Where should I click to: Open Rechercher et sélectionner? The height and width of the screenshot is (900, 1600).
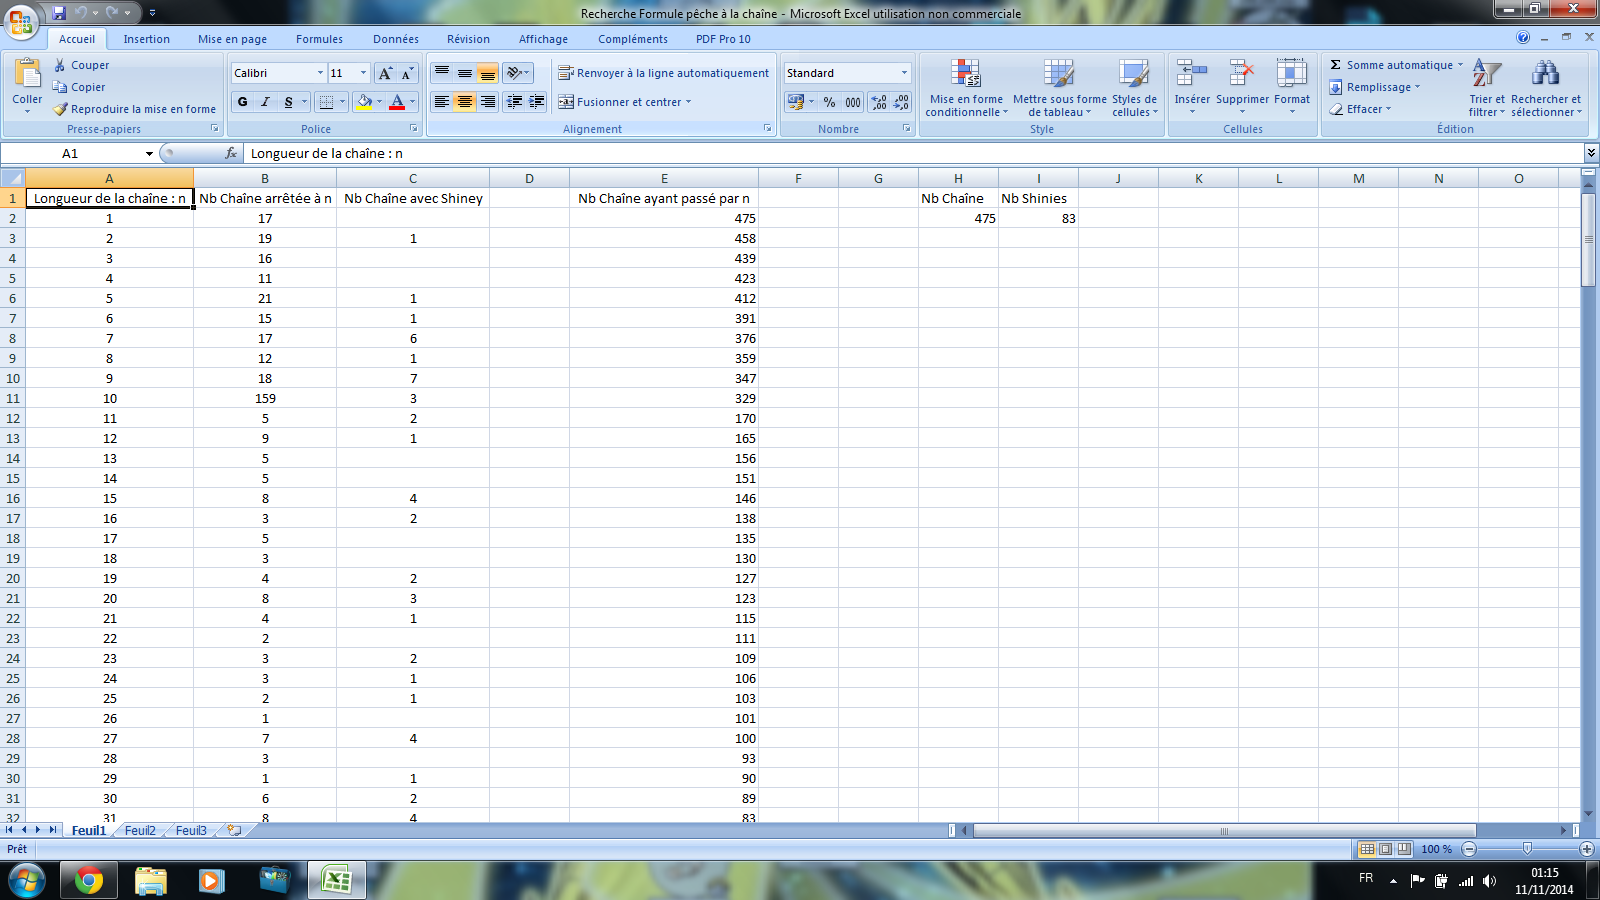click(x=1546, y=88)
